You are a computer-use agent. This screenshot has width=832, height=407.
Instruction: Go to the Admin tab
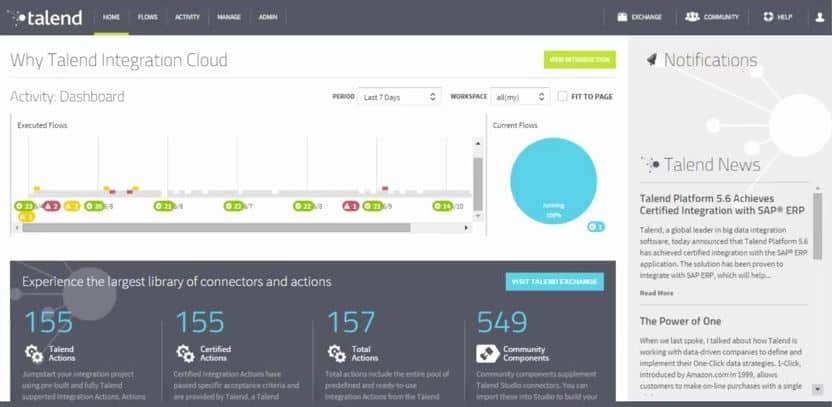268,17
